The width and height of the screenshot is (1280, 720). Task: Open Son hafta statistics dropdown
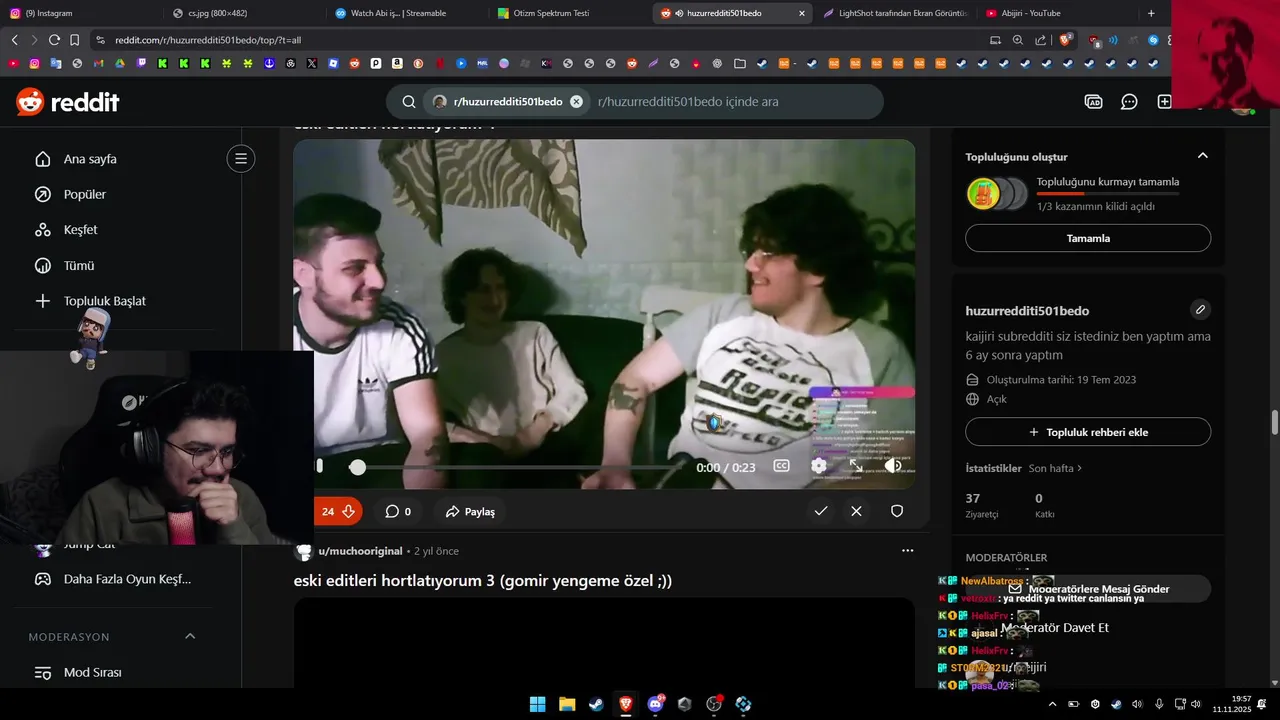tap(1055, 468)
